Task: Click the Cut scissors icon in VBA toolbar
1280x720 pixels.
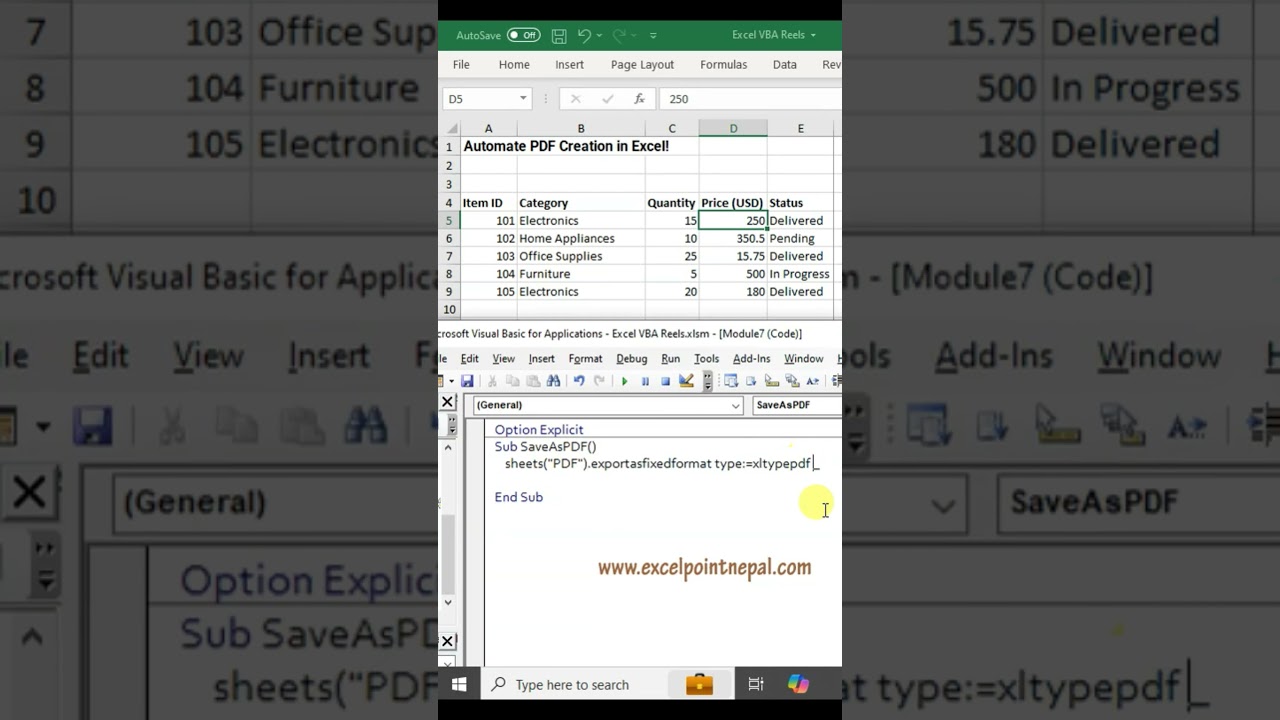Action: (492, 381)
